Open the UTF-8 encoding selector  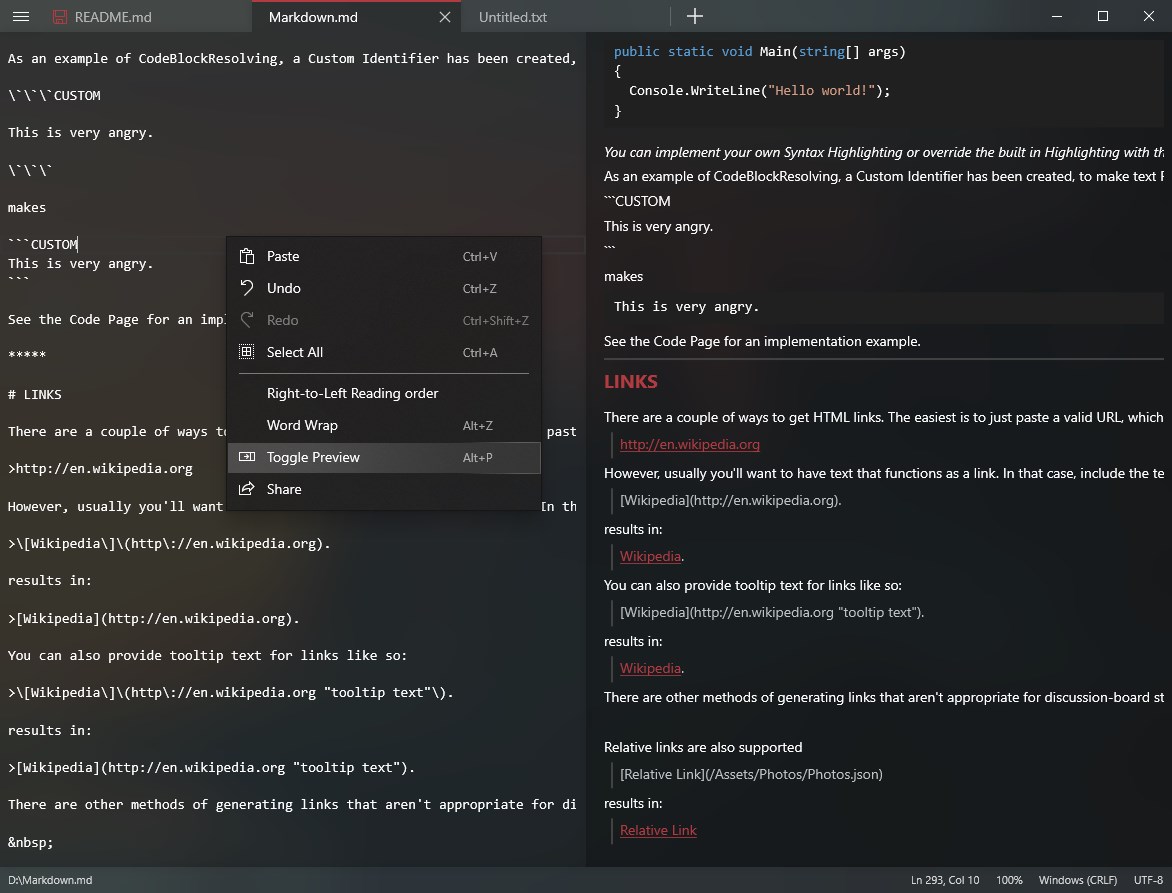pyautogui.click(x=1148, y=880)
